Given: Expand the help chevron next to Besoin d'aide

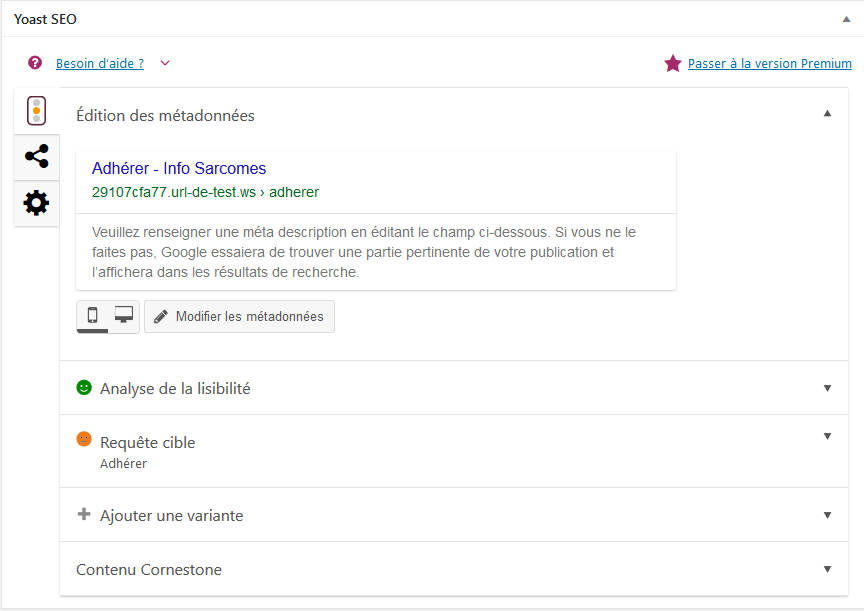Looking at the screenshot, I should pyautogui.click(x=165, y=63).
